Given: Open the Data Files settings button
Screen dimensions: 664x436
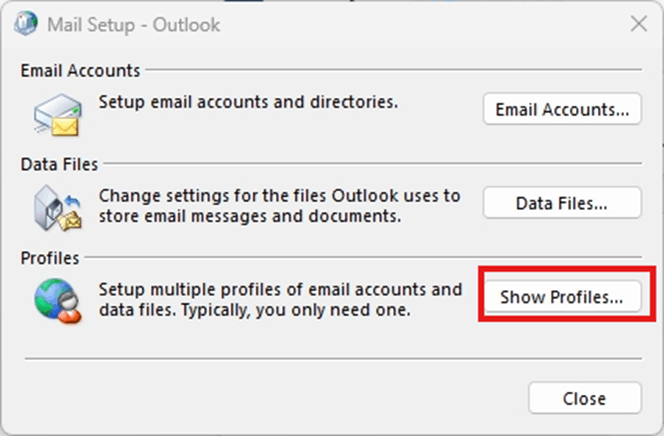Looking at the screenshot, I should pyautogui.click(x=562, y=203).
